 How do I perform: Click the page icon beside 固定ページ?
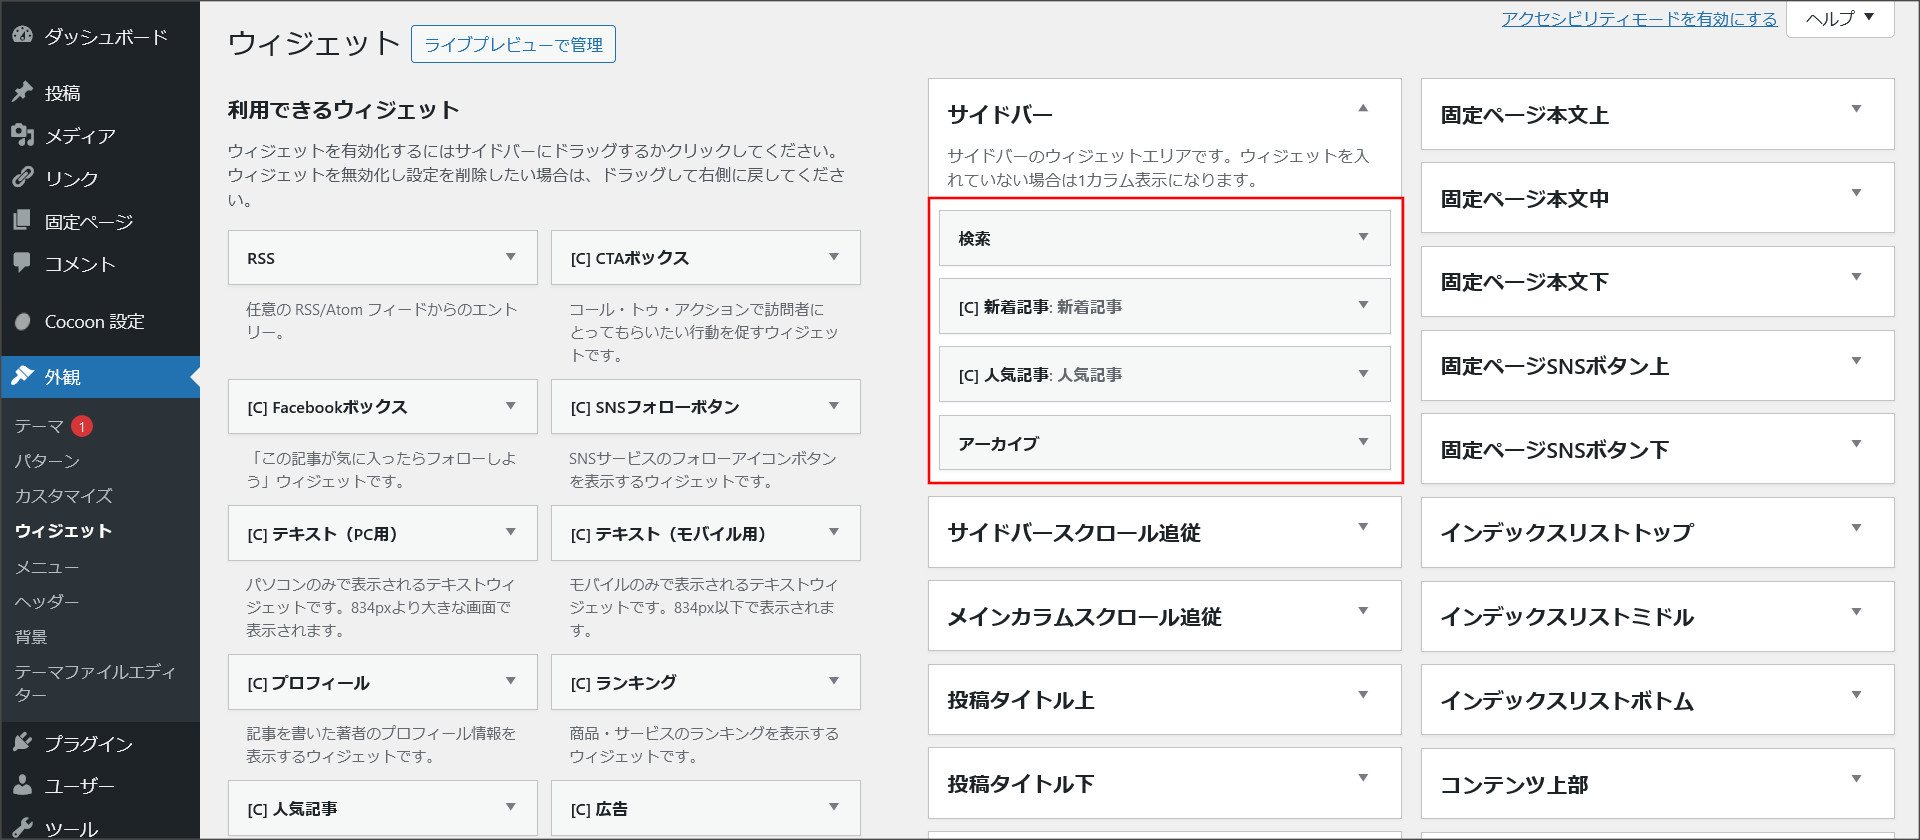(22, 220)
